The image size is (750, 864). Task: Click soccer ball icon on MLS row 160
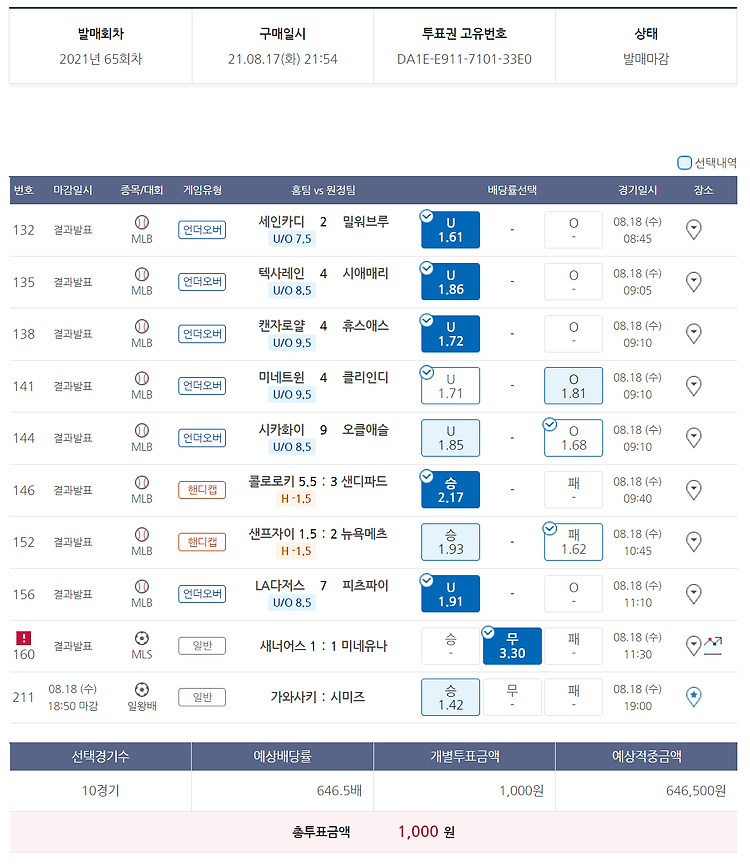[142, 638]
